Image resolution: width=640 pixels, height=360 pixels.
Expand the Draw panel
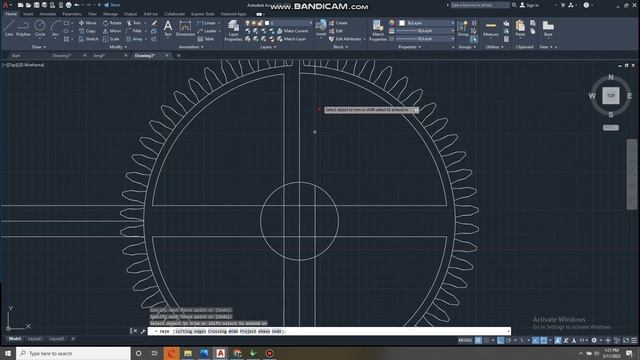pos(39,47)
